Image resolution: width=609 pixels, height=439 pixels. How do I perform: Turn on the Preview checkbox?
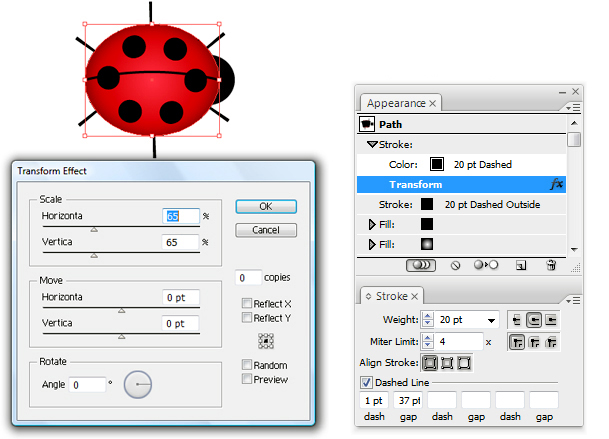coord(247,379)
